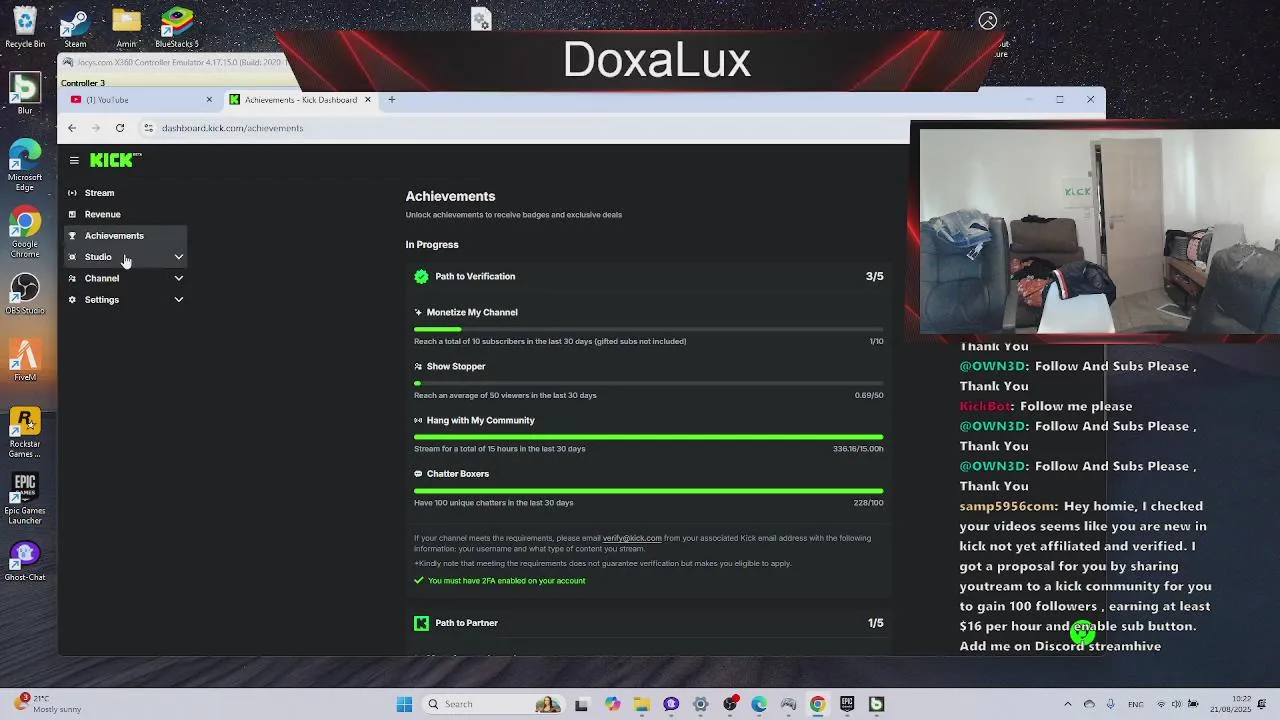This screenshot has width=1280, height=720.
Task: Open the Windows Start menu
Action: [x=404, y=704]
